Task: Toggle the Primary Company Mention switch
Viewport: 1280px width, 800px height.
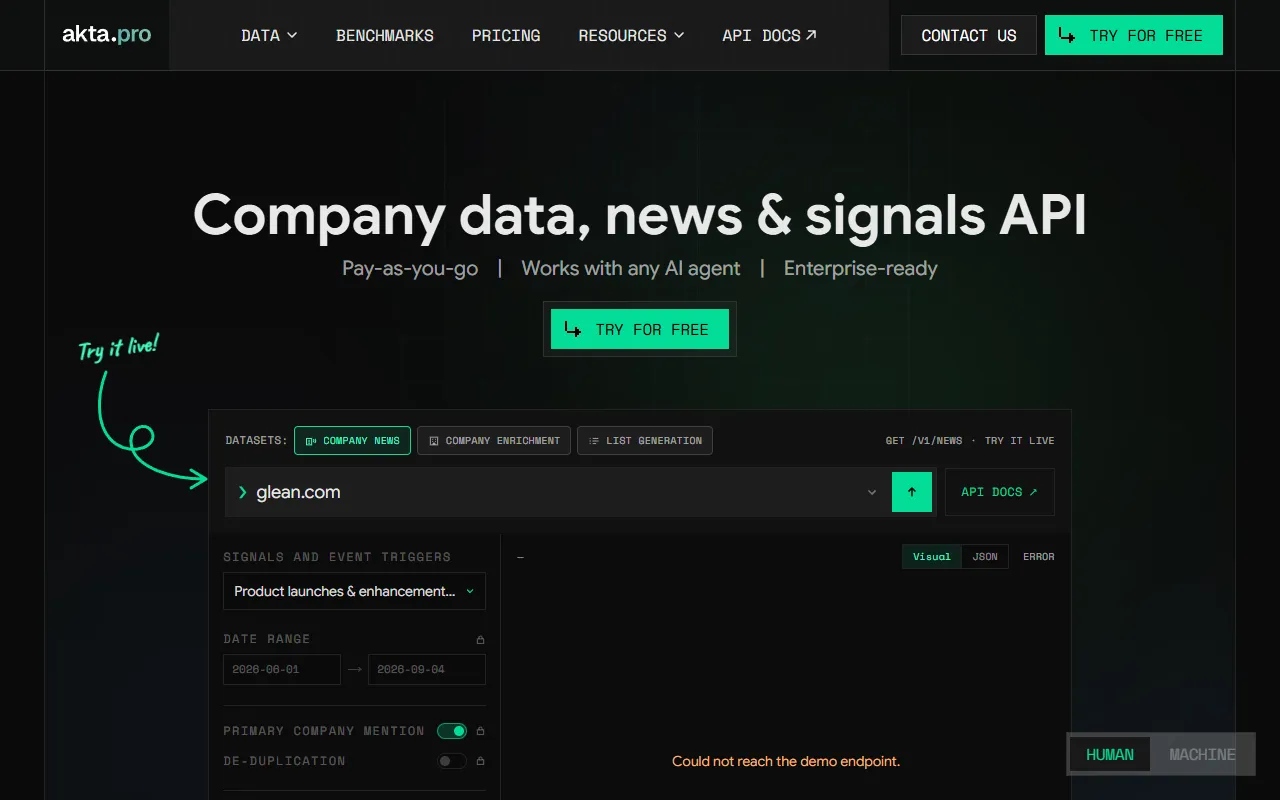Action: tap(452, 731)
